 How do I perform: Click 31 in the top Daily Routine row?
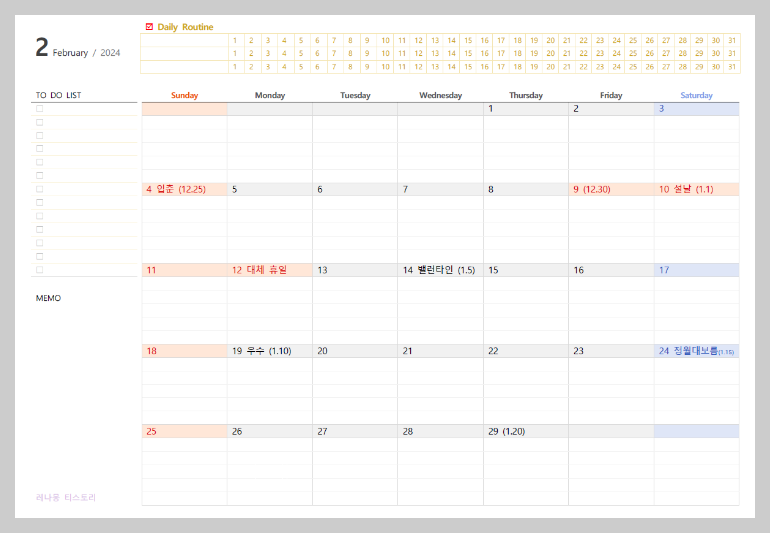[732, 40]
